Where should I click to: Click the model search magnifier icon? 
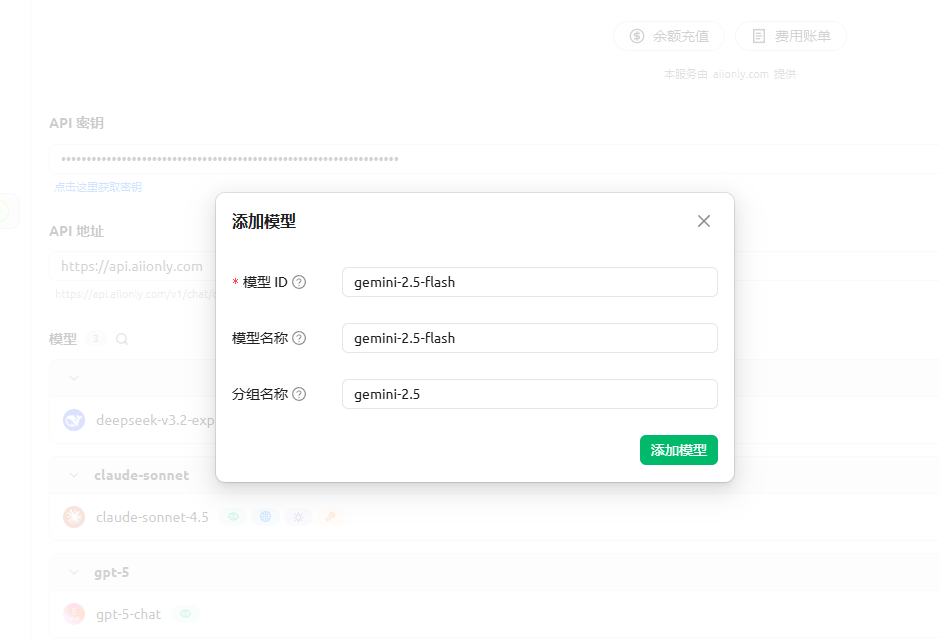122,339
